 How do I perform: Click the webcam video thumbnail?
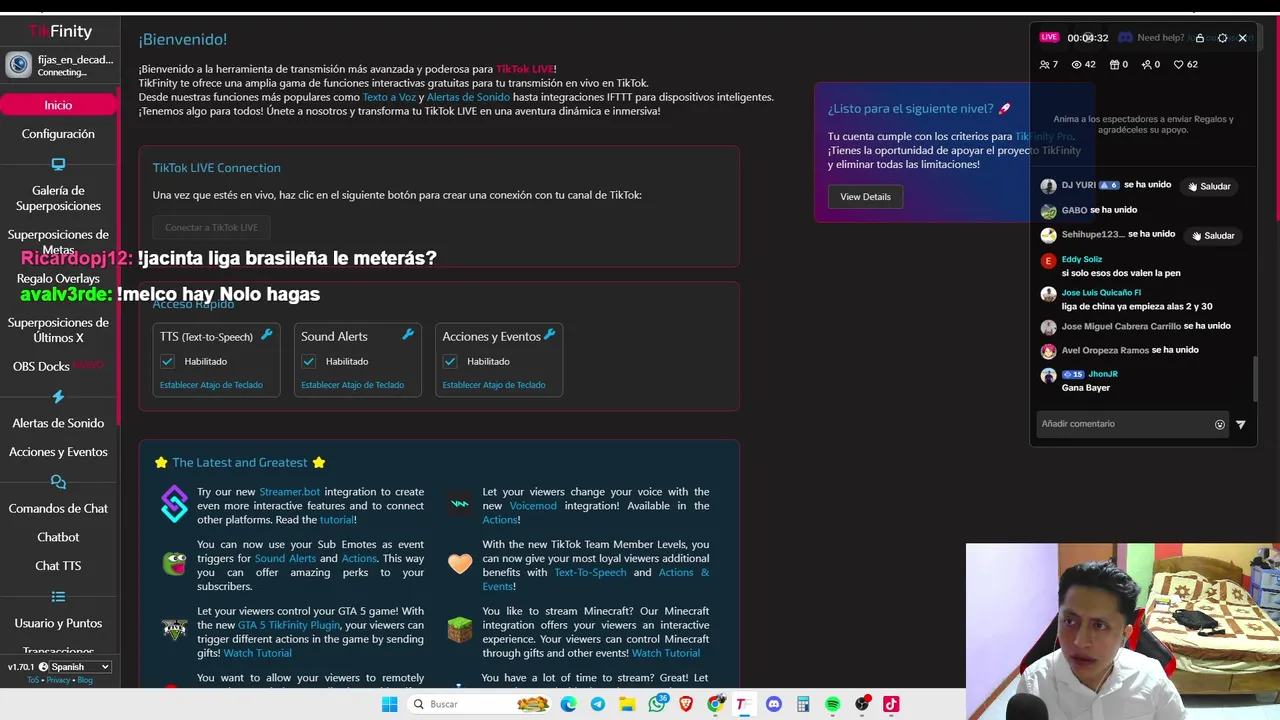click(x=1123, y=632)
